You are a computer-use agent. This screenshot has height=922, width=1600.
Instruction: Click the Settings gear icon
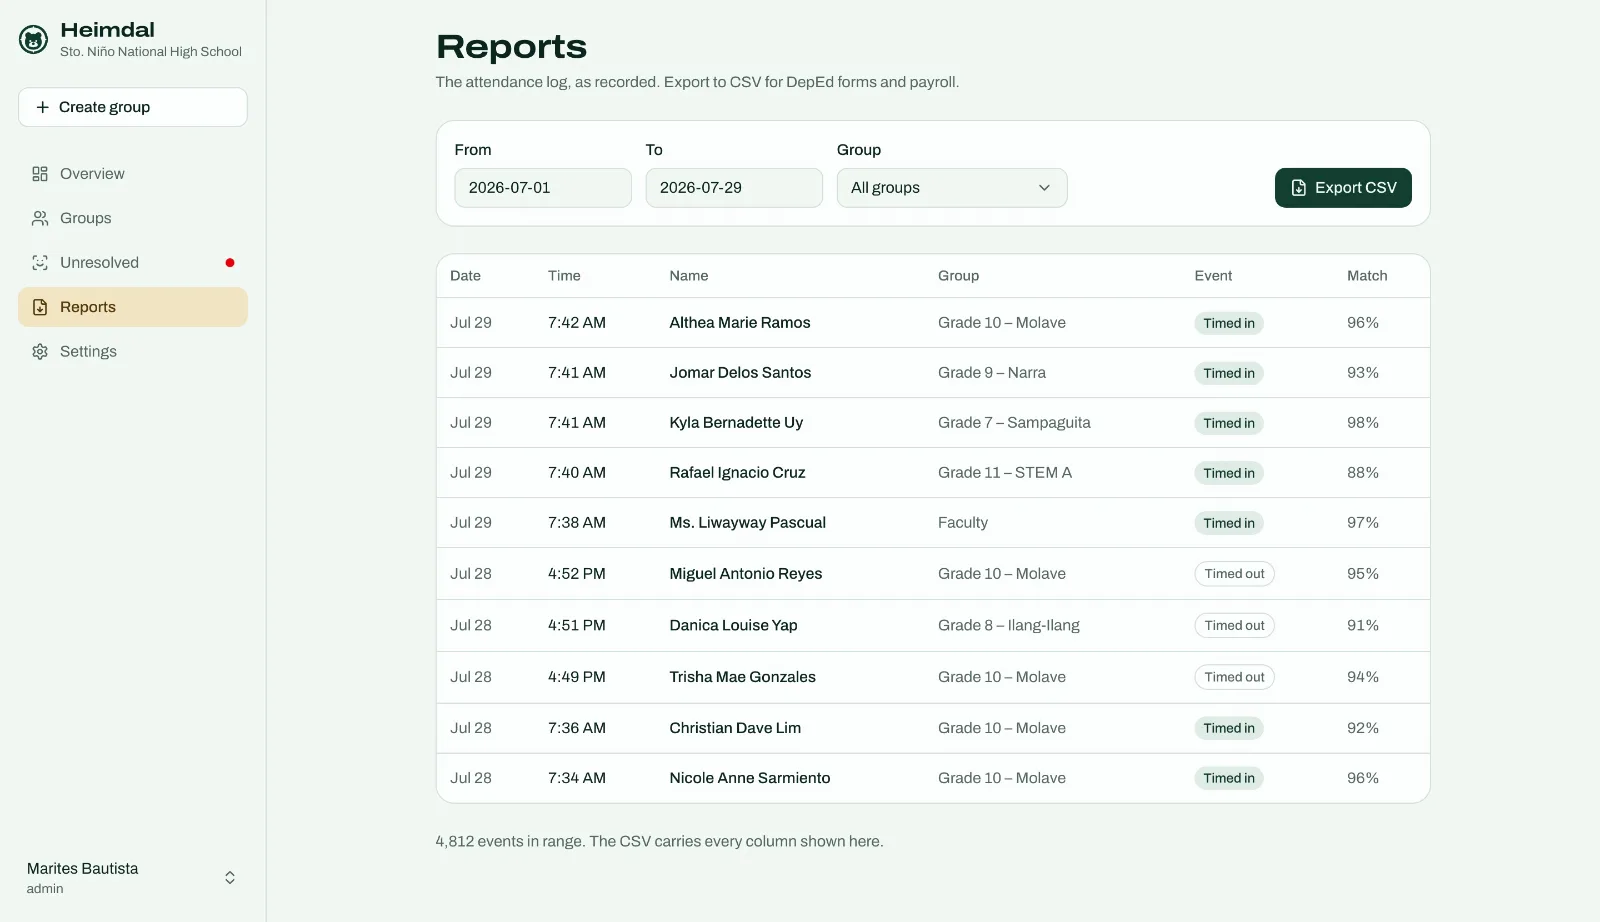(40, 352)
